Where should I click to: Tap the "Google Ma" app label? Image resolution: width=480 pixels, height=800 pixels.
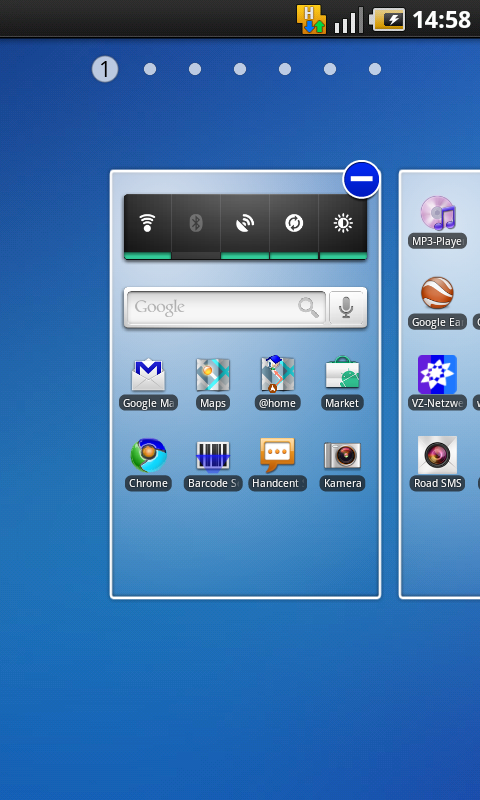148,403
